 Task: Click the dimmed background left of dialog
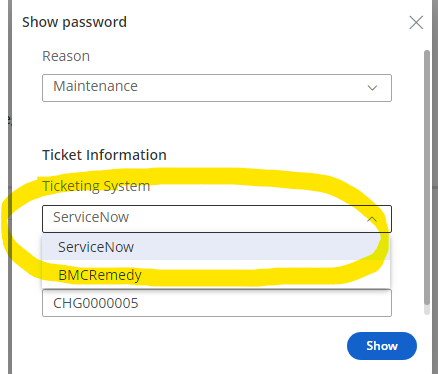pyautogui.click(x=4, y=187)
